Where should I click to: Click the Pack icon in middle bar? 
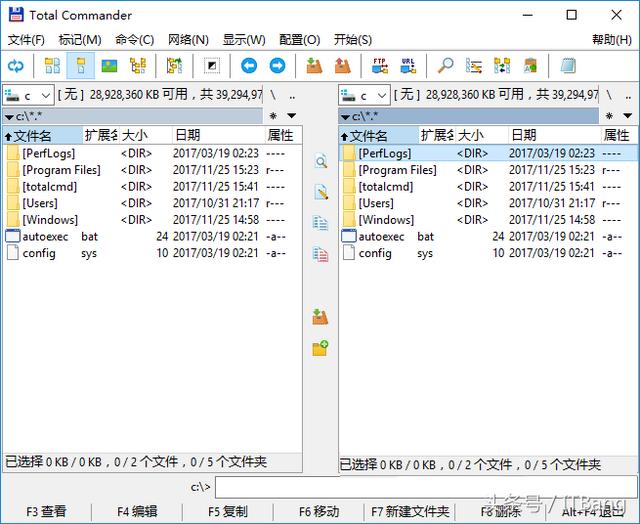(320, 317)
